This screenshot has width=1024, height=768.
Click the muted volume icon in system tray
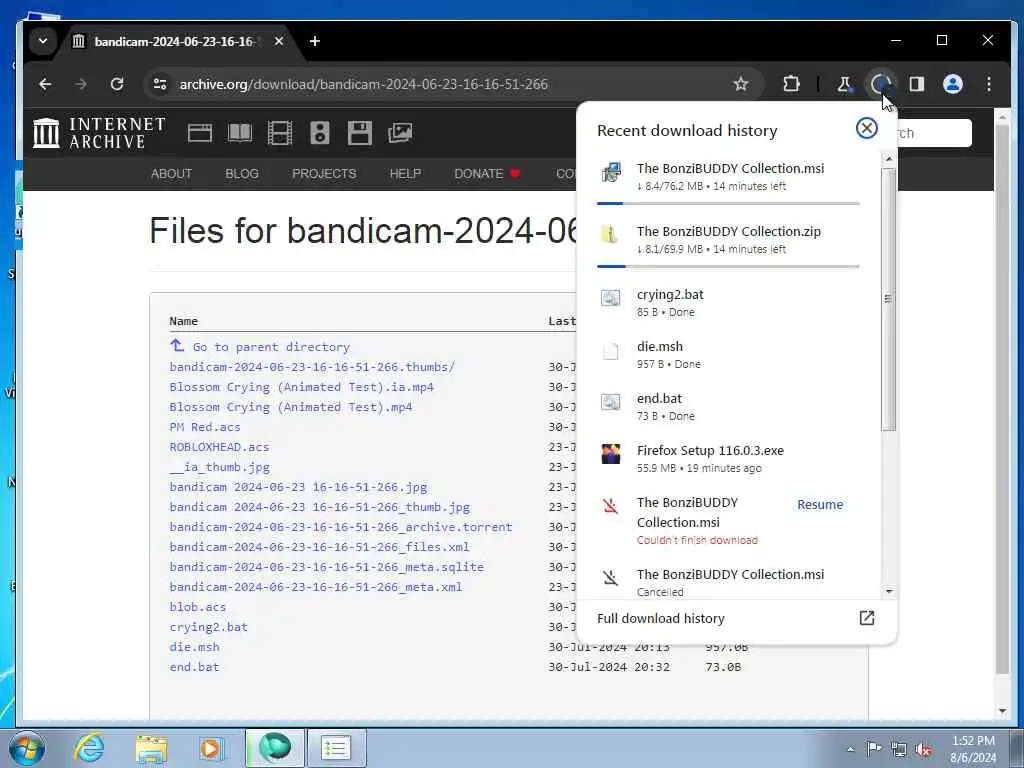coord(923,750)
